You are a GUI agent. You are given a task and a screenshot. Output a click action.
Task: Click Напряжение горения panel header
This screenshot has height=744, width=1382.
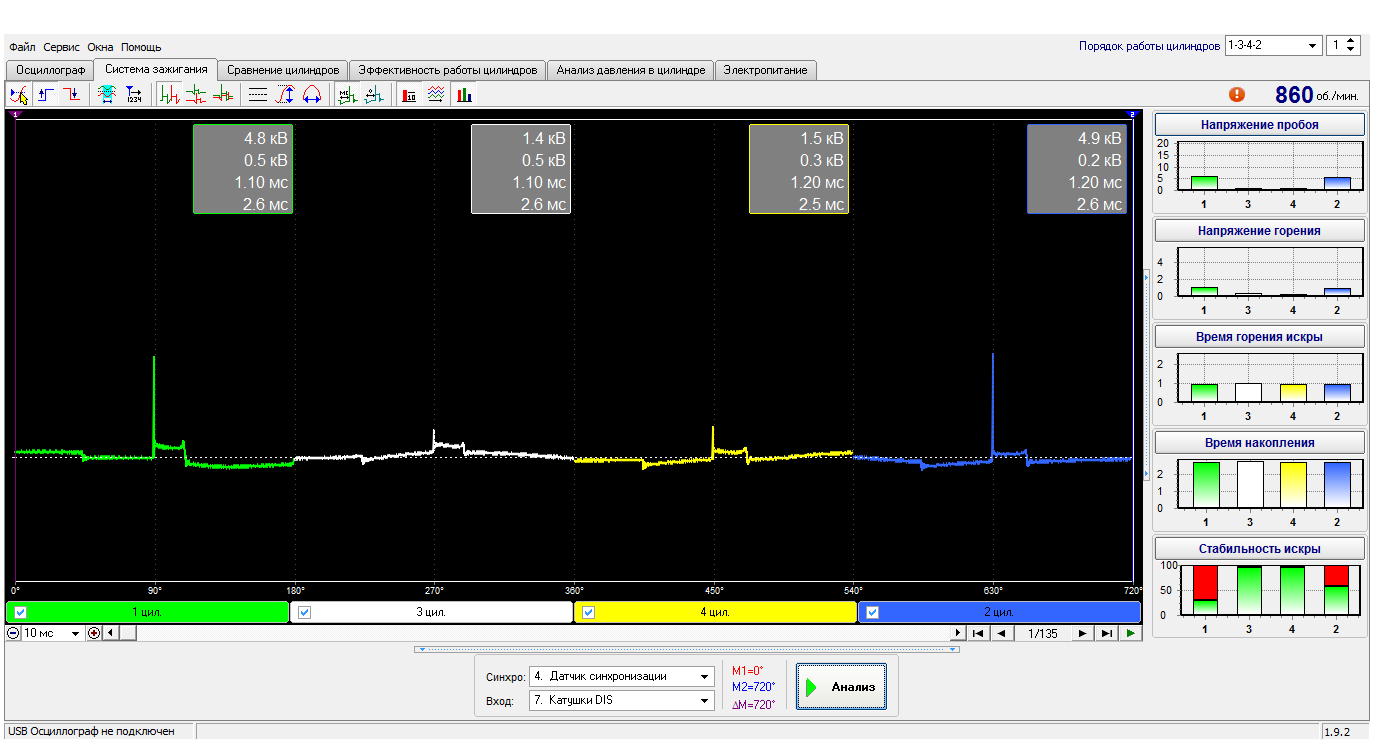tap(1260, 230)
